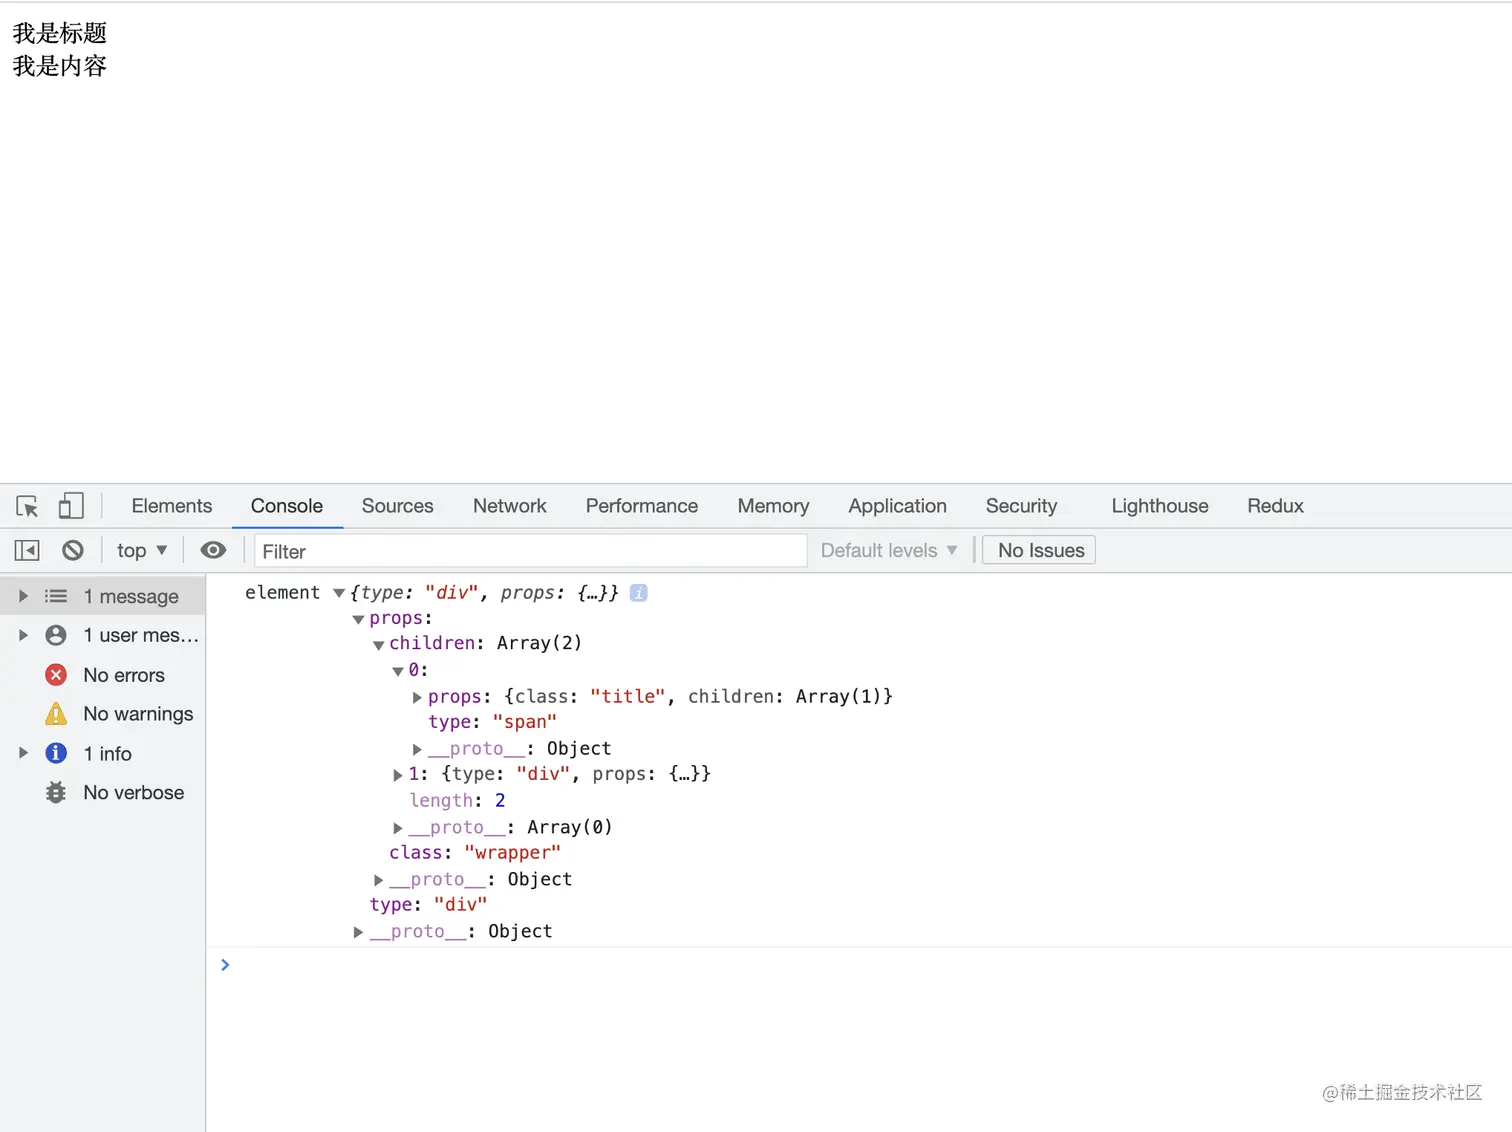This screenshot has height=1132, width=1512.
Task: Click the page text 我是标题
Action: point(59,33)
